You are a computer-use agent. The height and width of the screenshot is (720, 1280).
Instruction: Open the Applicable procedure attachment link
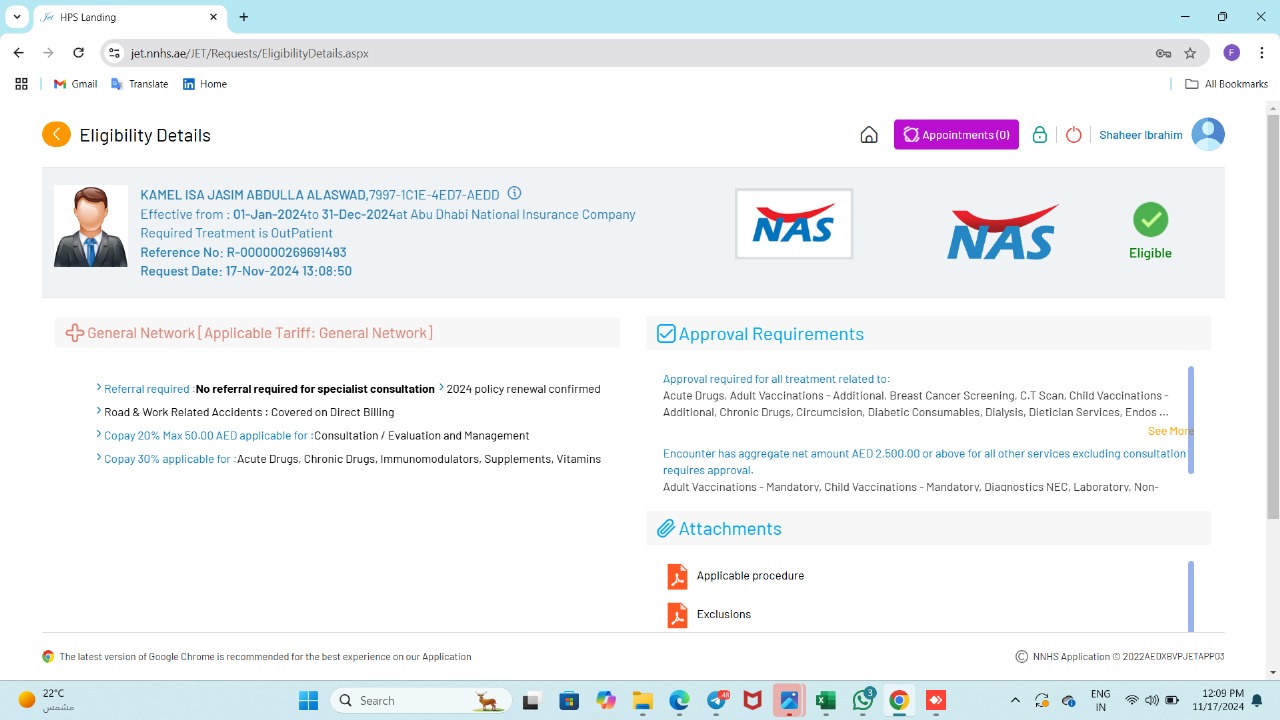[750, 576]
